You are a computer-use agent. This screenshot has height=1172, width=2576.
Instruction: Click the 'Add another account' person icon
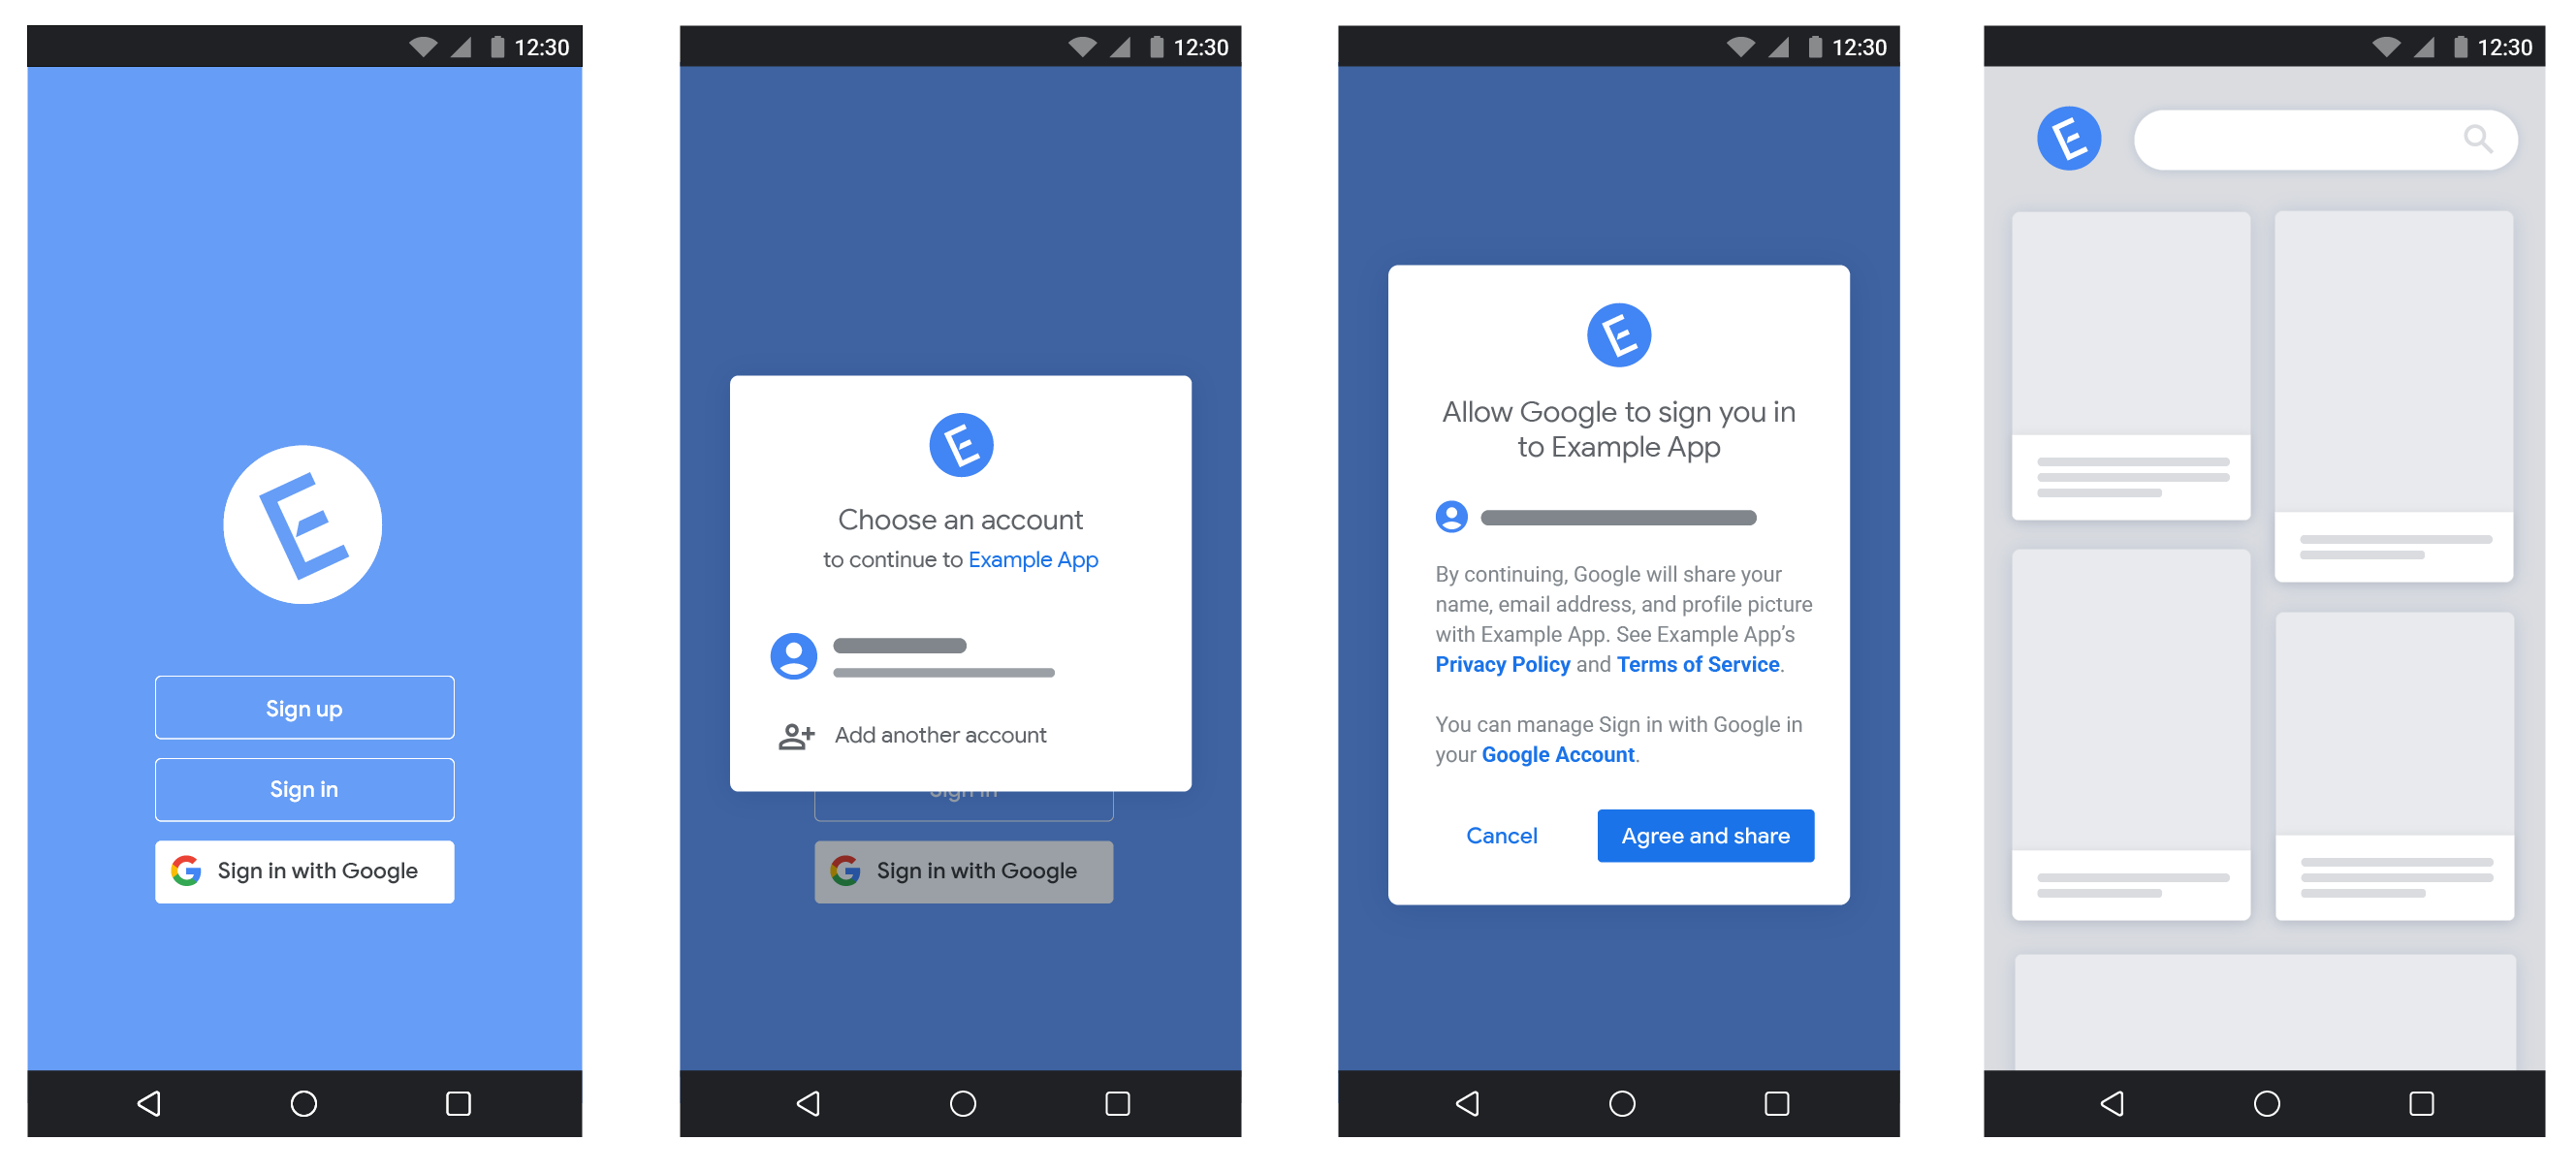(797, 735)
